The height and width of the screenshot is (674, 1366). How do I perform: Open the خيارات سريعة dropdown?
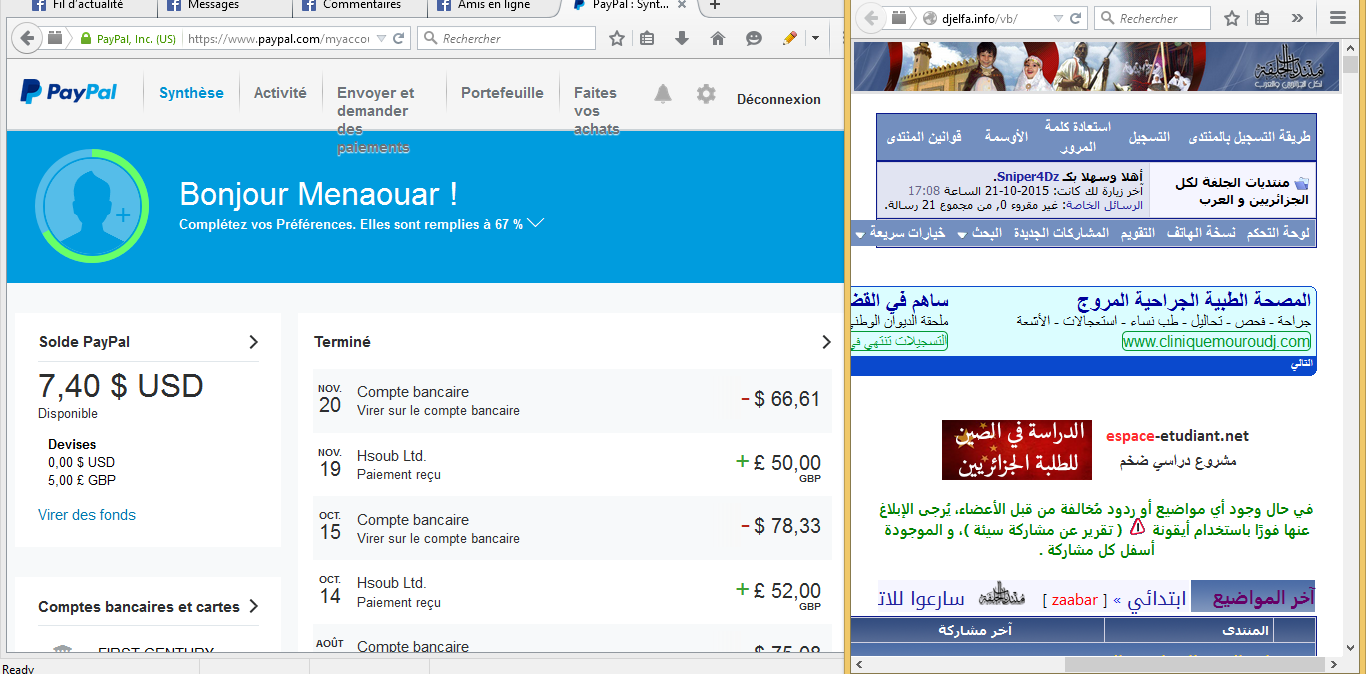[x=900, y=233]
